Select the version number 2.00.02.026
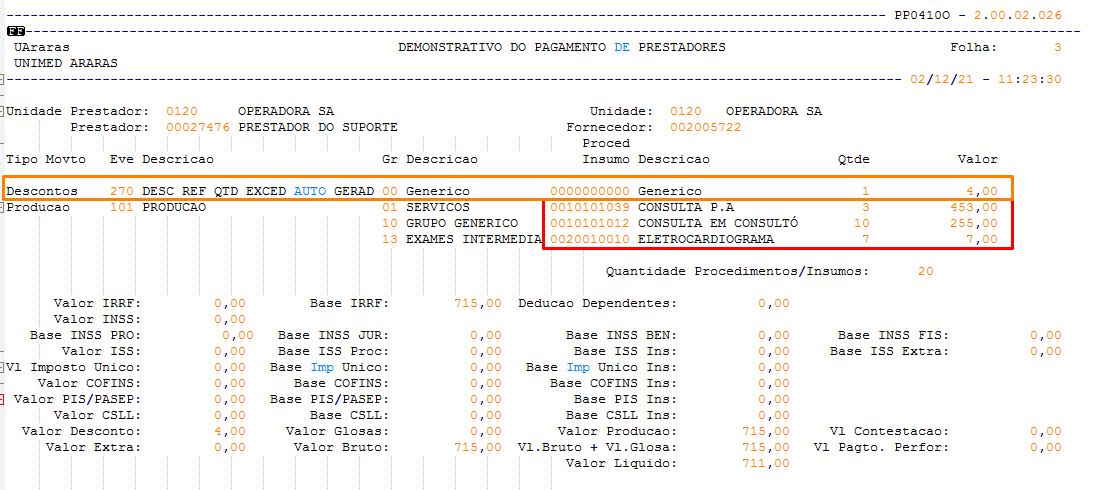Image resolution: width=1093 pixels, height=490 pixels. 1018,15
